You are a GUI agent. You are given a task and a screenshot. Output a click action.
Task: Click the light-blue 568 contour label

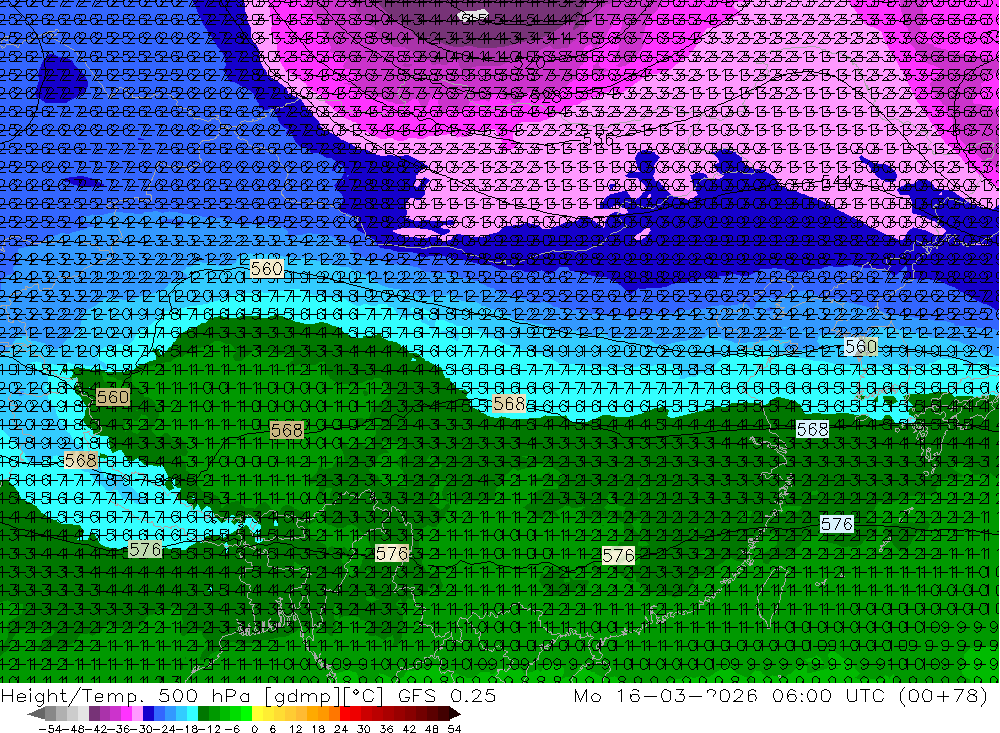(812, 429)
